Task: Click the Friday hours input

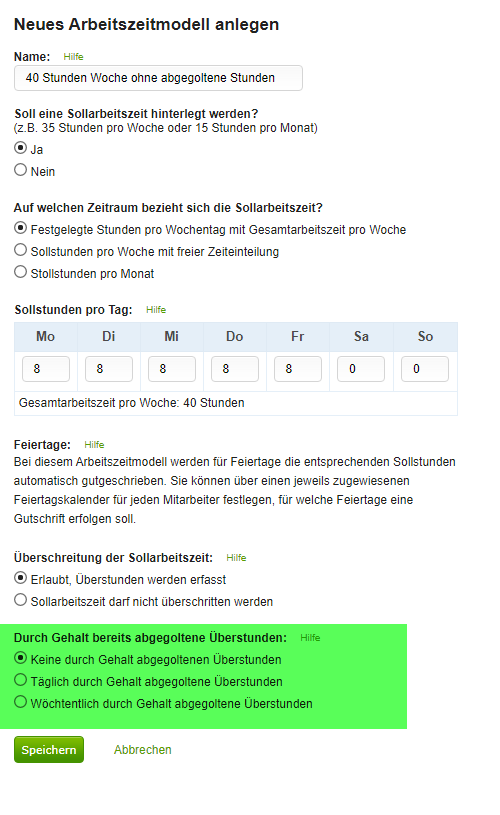Action: pos(298,369)
